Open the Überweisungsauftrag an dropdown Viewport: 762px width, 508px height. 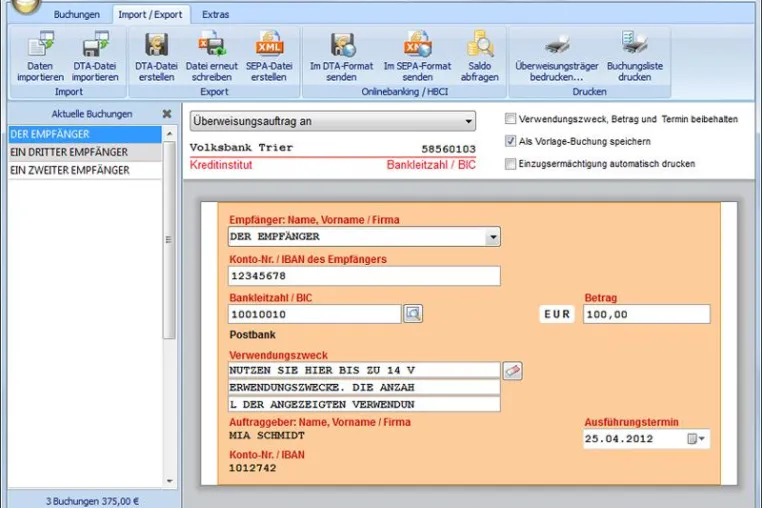tap(332, 121)
